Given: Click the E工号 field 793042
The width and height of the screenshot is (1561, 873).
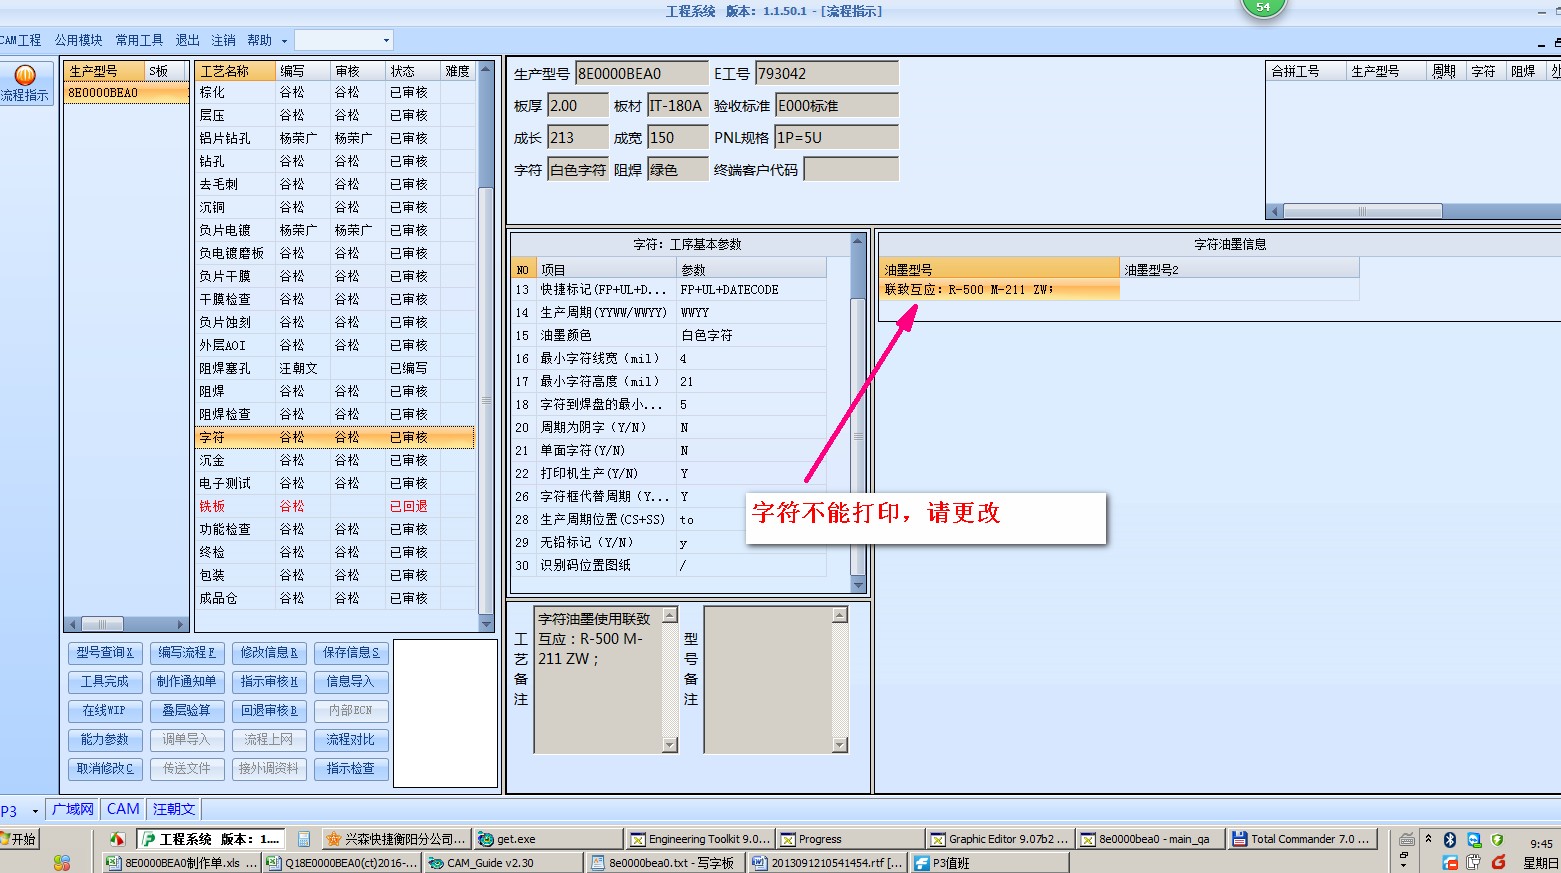Looking at the screenshot, I should pos(827,74).
